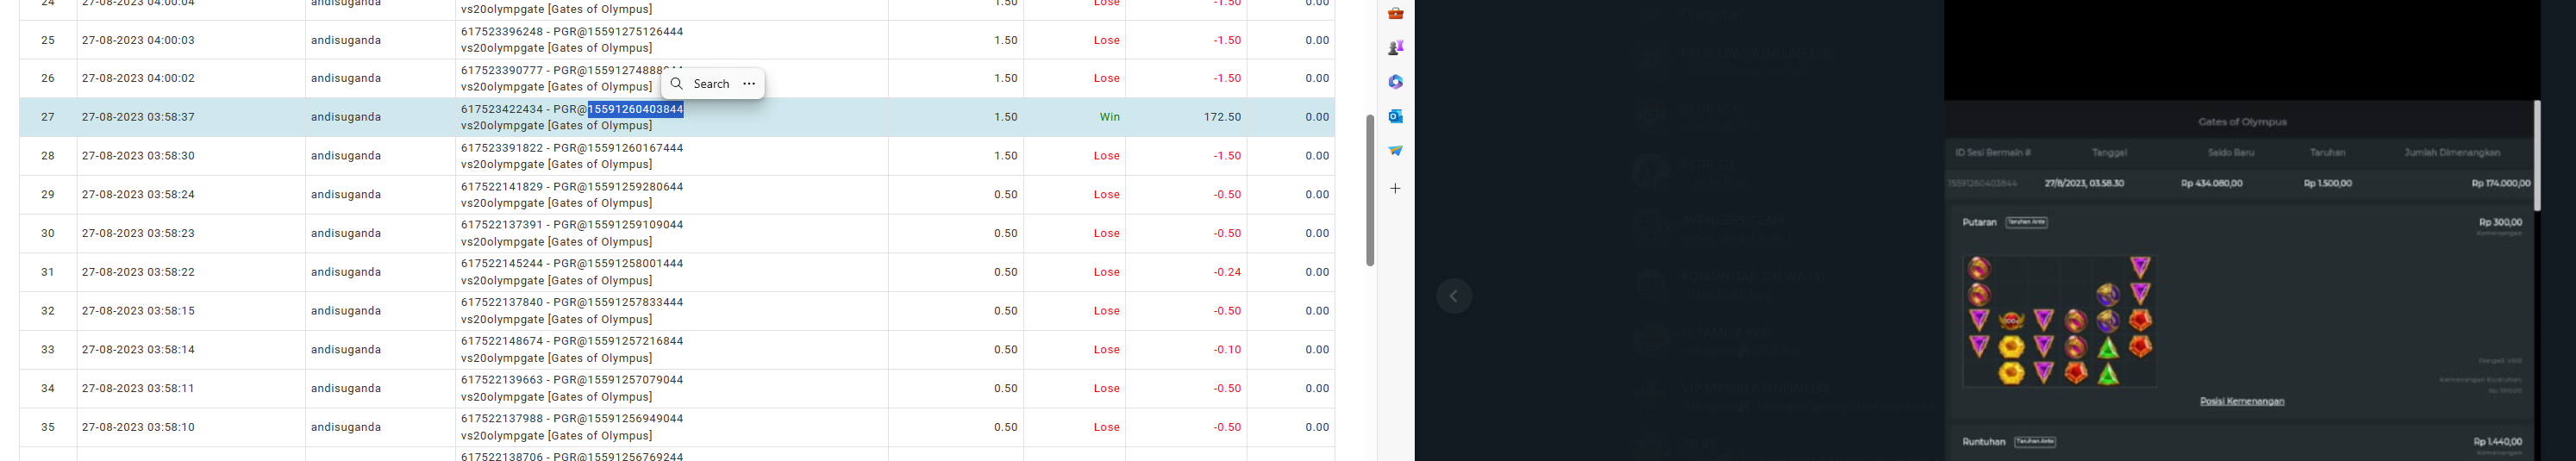2576x461 pixels.
Task: Open the three-dots more options in Search popup
Action: tap(749, 84)
